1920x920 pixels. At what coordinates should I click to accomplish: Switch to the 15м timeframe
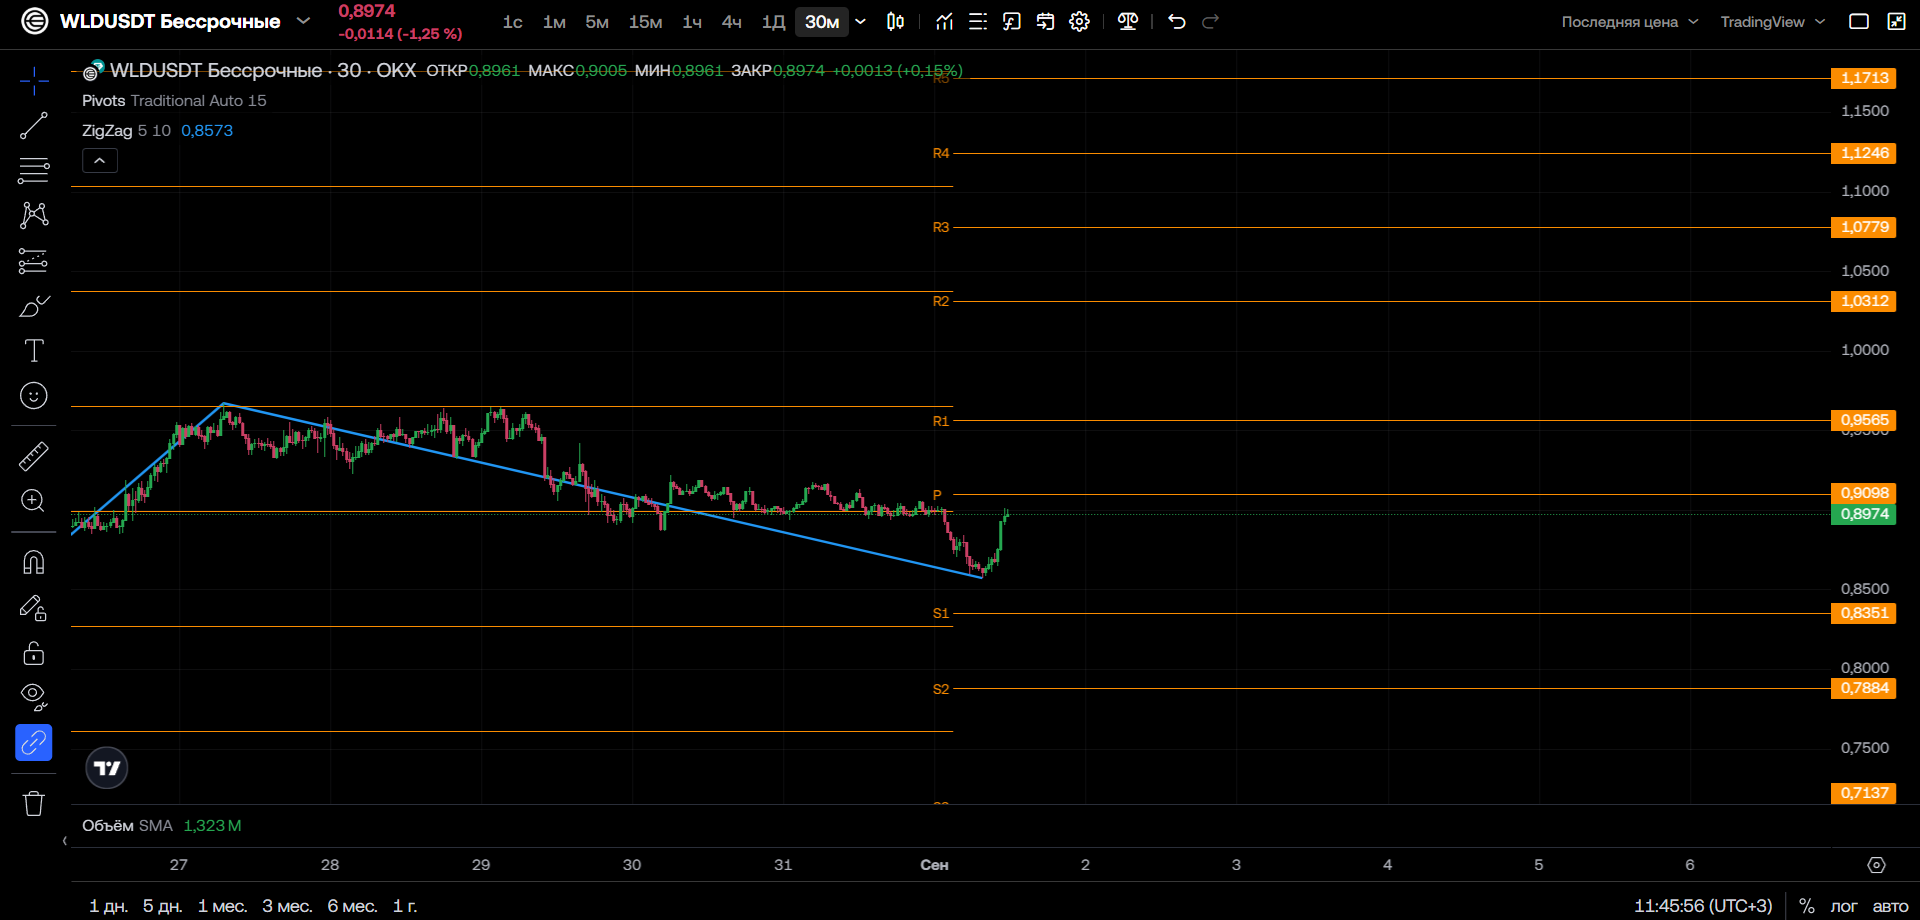(645, 22)
